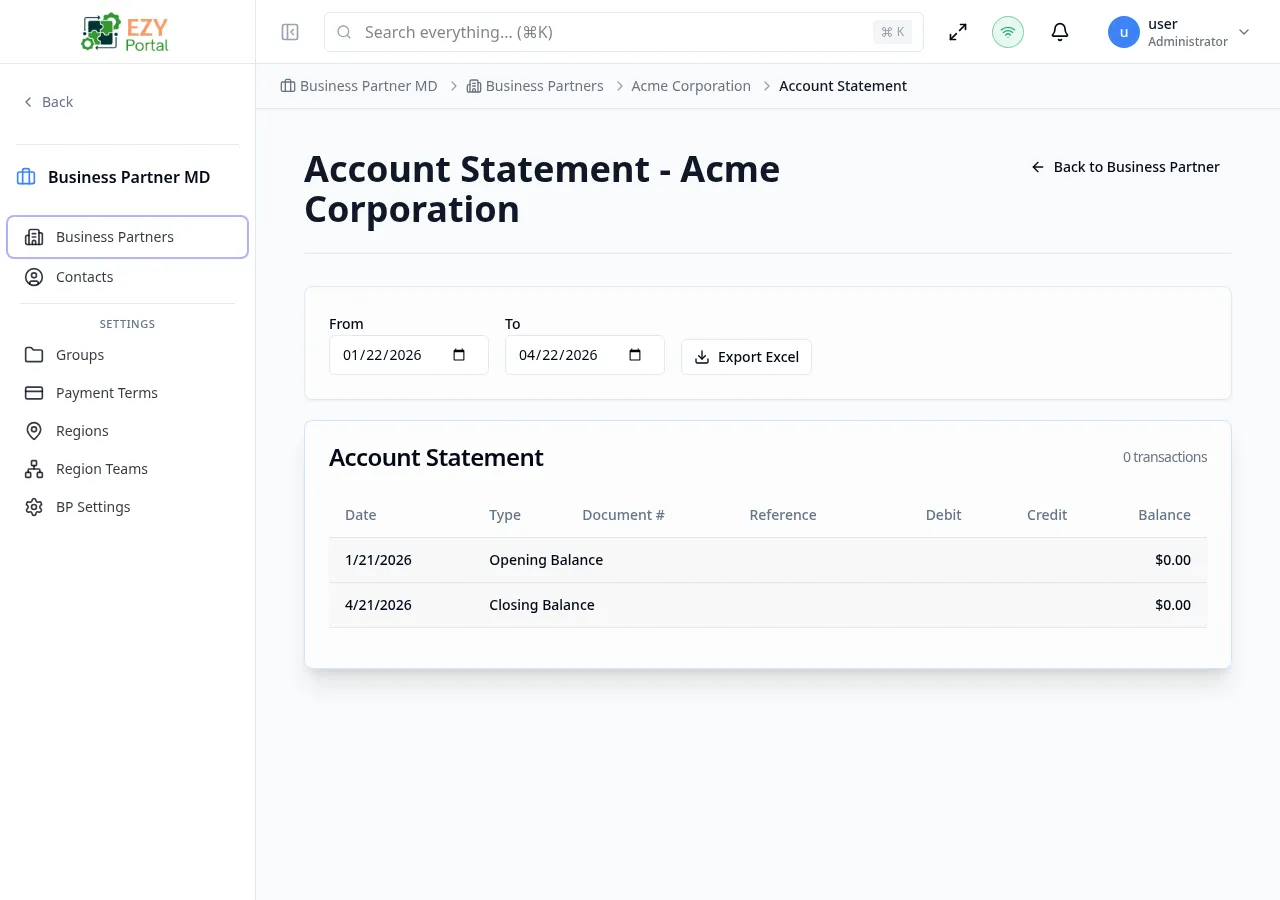Open Acme Corporation from the breadcrumb

tap(691, 86)
